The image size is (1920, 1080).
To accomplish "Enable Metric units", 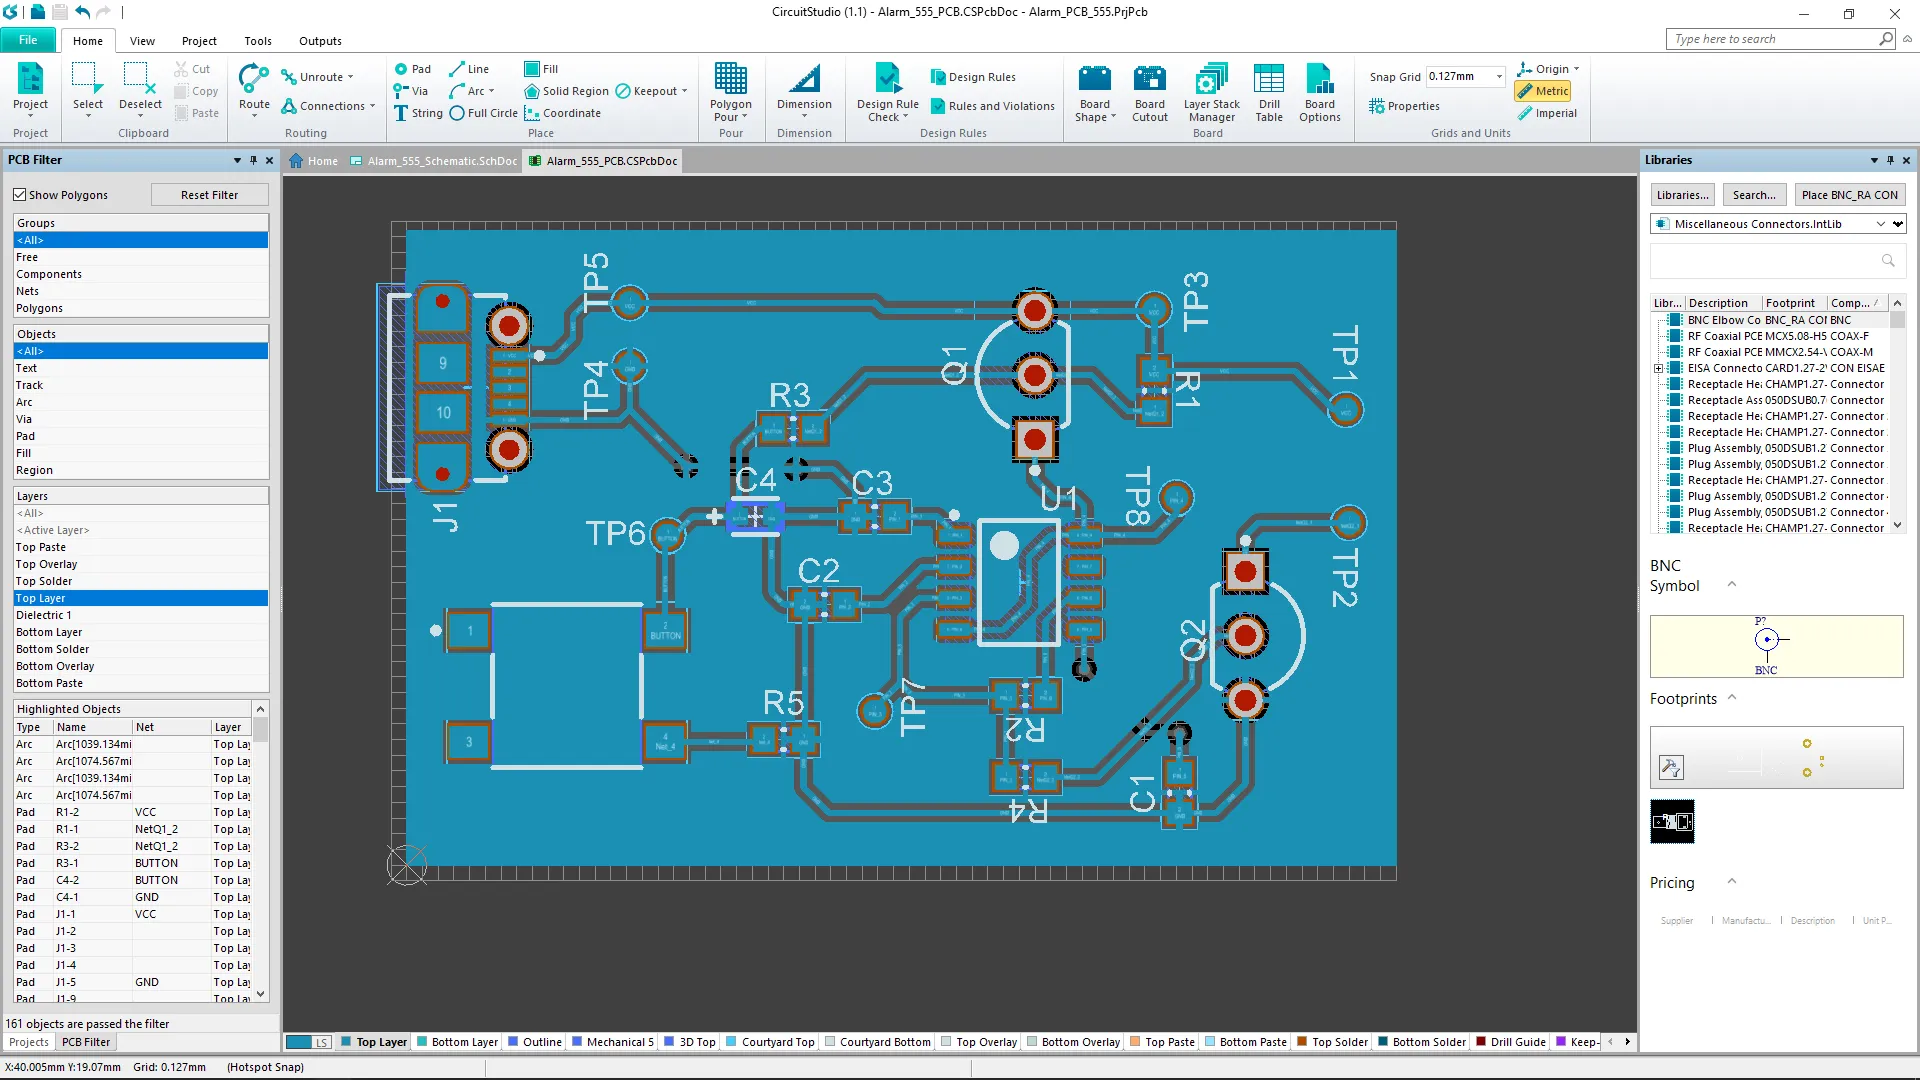I will (x=1543, y=91).
